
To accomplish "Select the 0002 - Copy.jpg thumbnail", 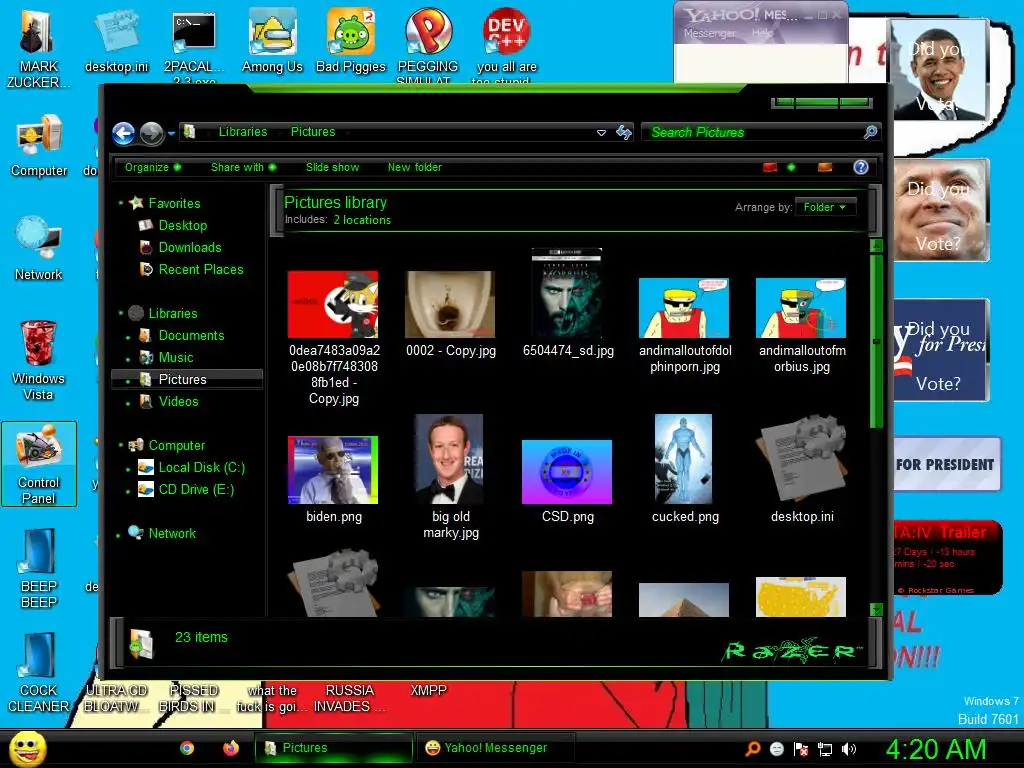I will click(x=450, y=304).
